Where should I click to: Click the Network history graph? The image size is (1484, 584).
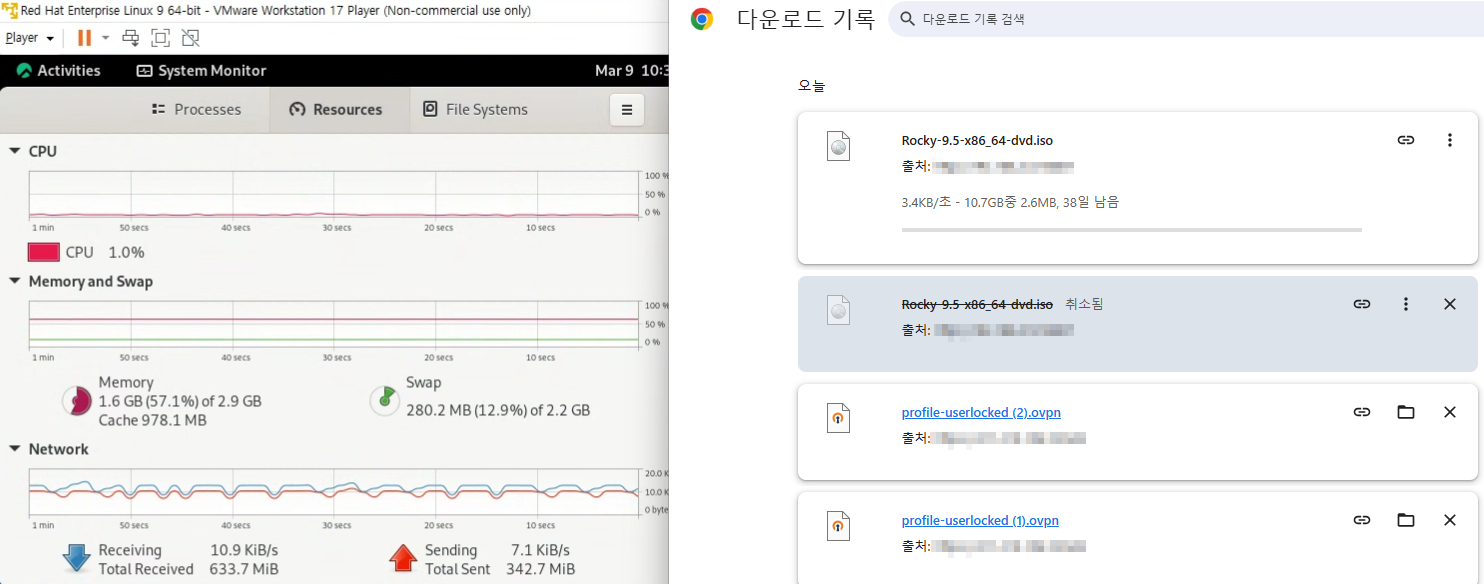335,492
